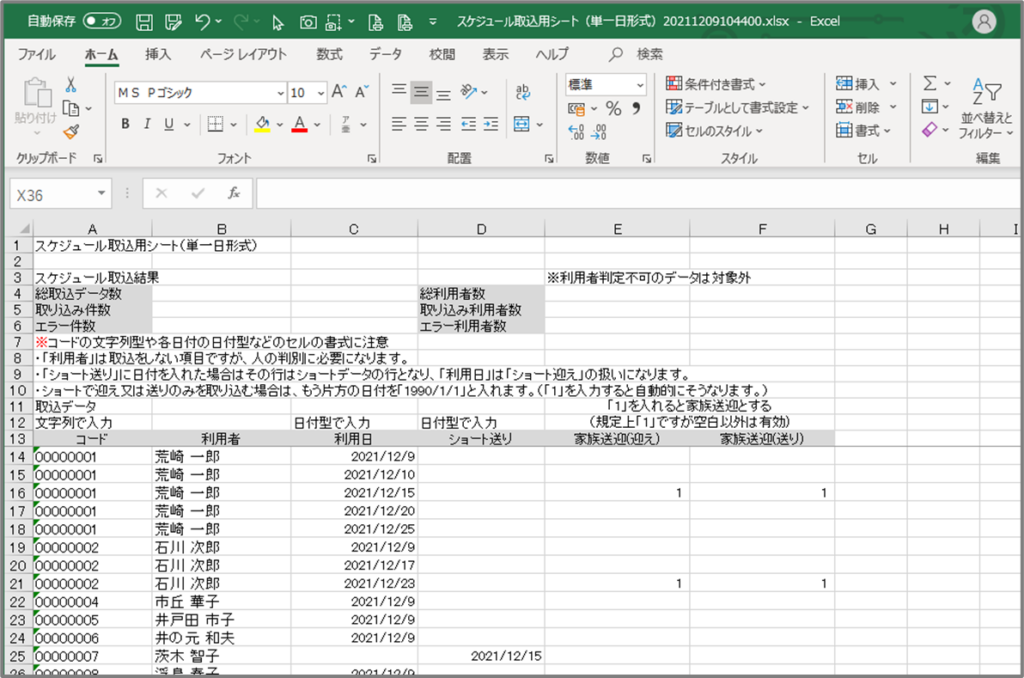This screenshot has width=1024, height=678.
Task: Click the insert function fx icon
Action: pyautogui.click(x=234, y=194)
